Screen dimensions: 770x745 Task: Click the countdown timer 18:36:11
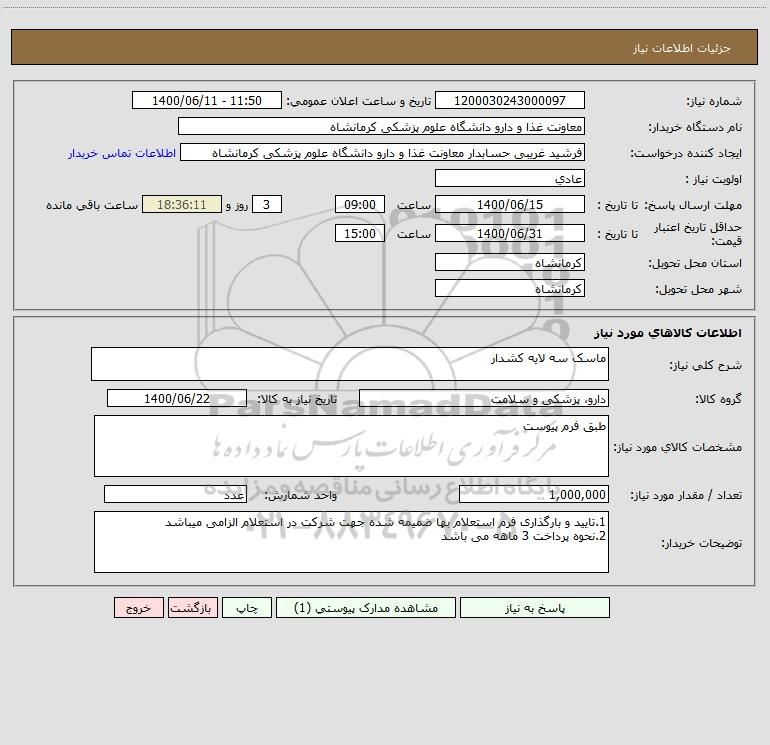point(182,204)
